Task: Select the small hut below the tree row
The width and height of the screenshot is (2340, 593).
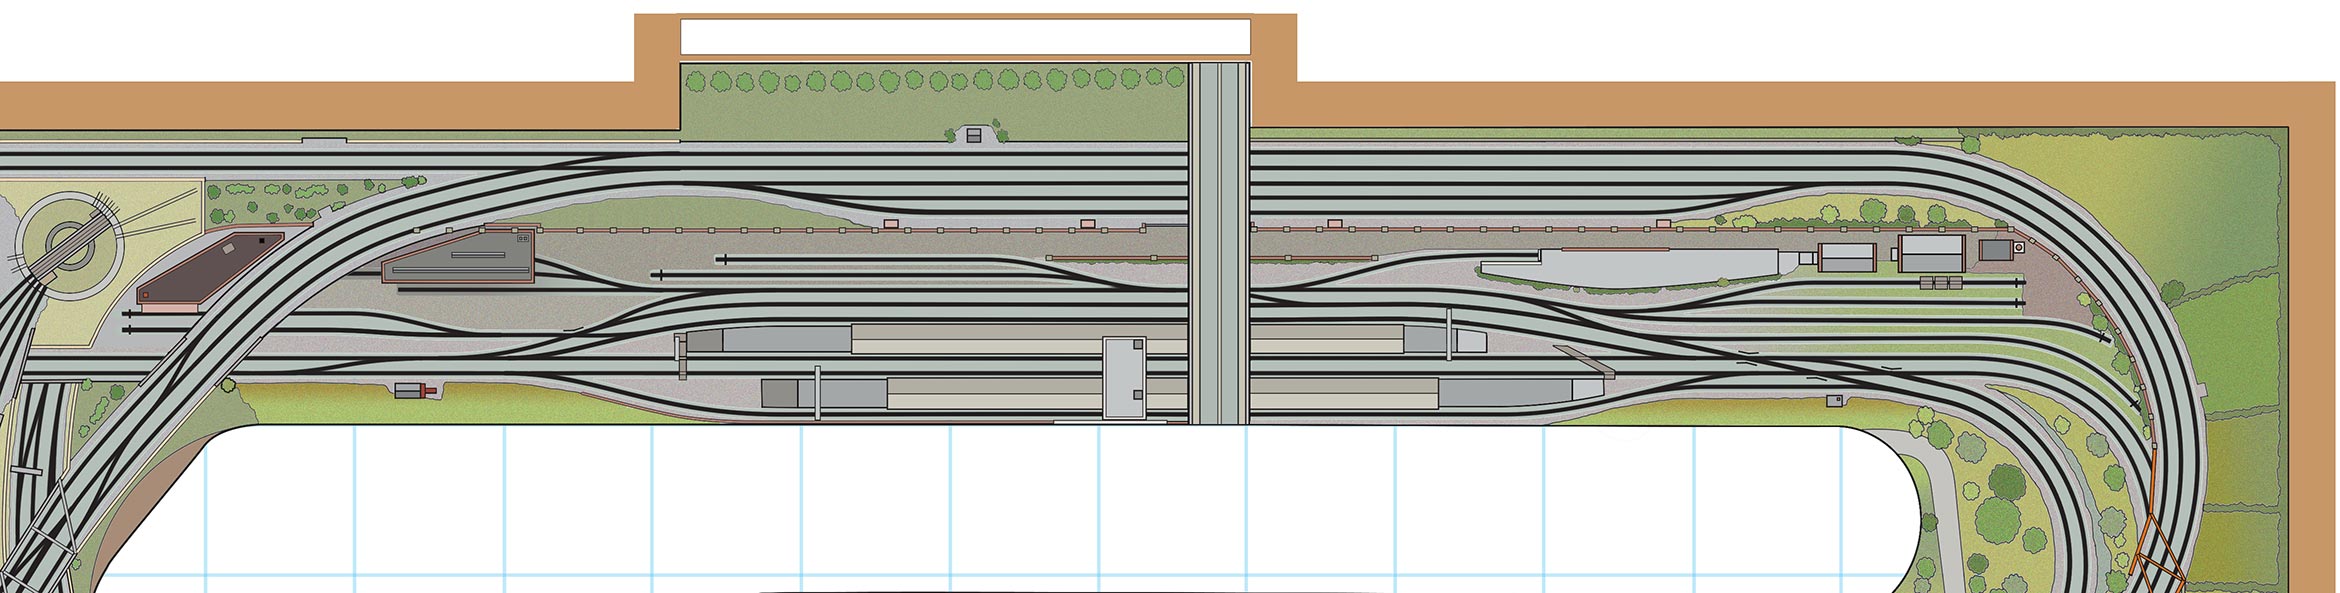Action: pyautogui.click(x=974, y=135)
